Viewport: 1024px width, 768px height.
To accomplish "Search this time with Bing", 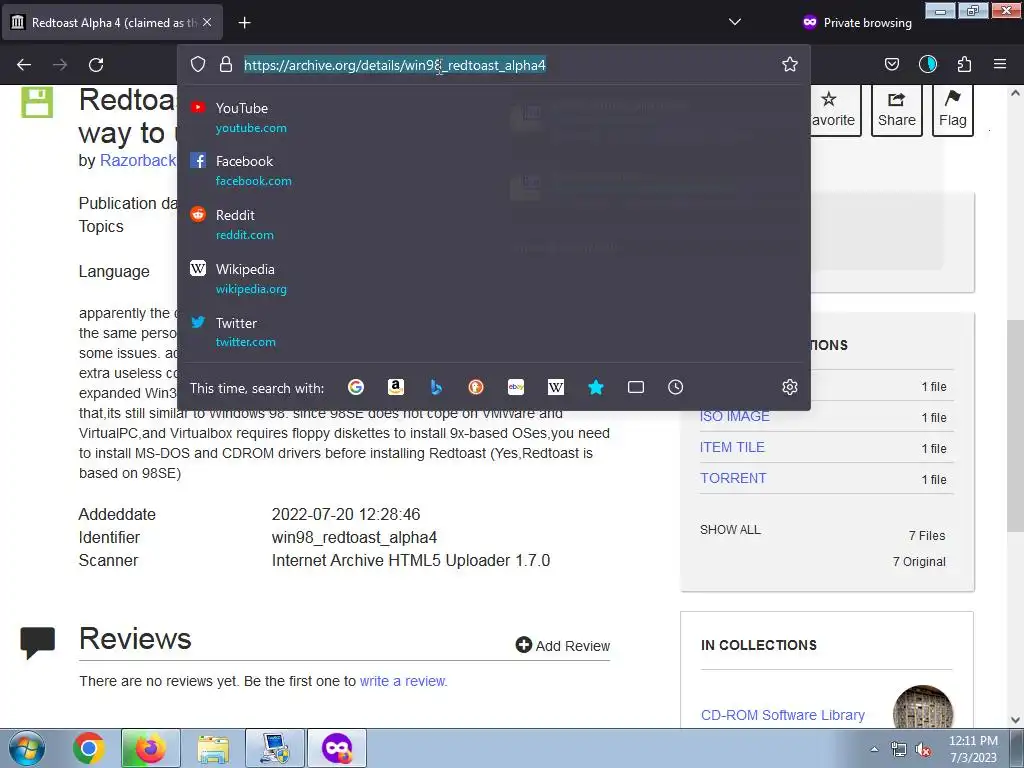I will pos(436,387).
